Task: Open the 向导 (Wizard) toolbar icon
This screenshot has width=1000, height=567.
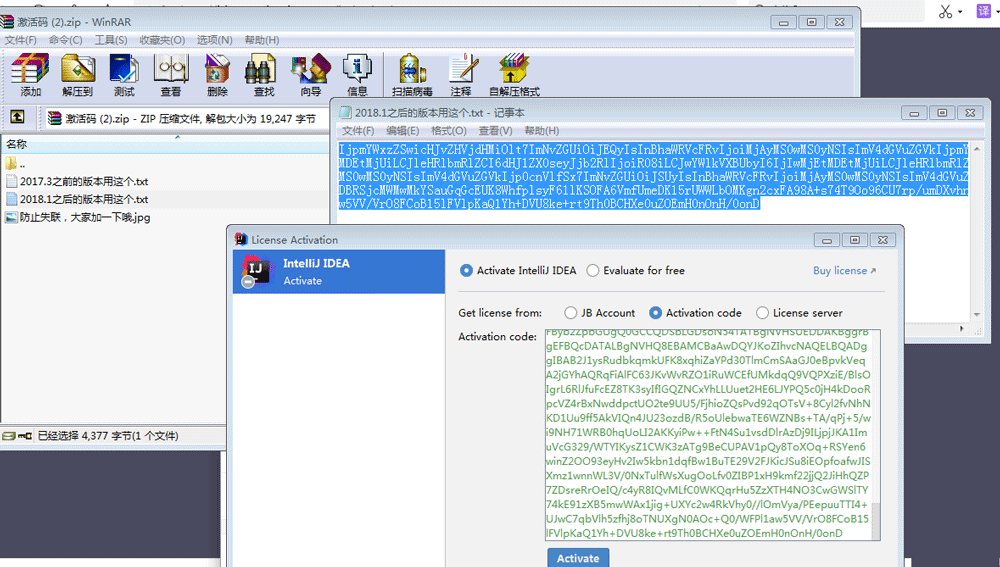Action: click(310, 75)
